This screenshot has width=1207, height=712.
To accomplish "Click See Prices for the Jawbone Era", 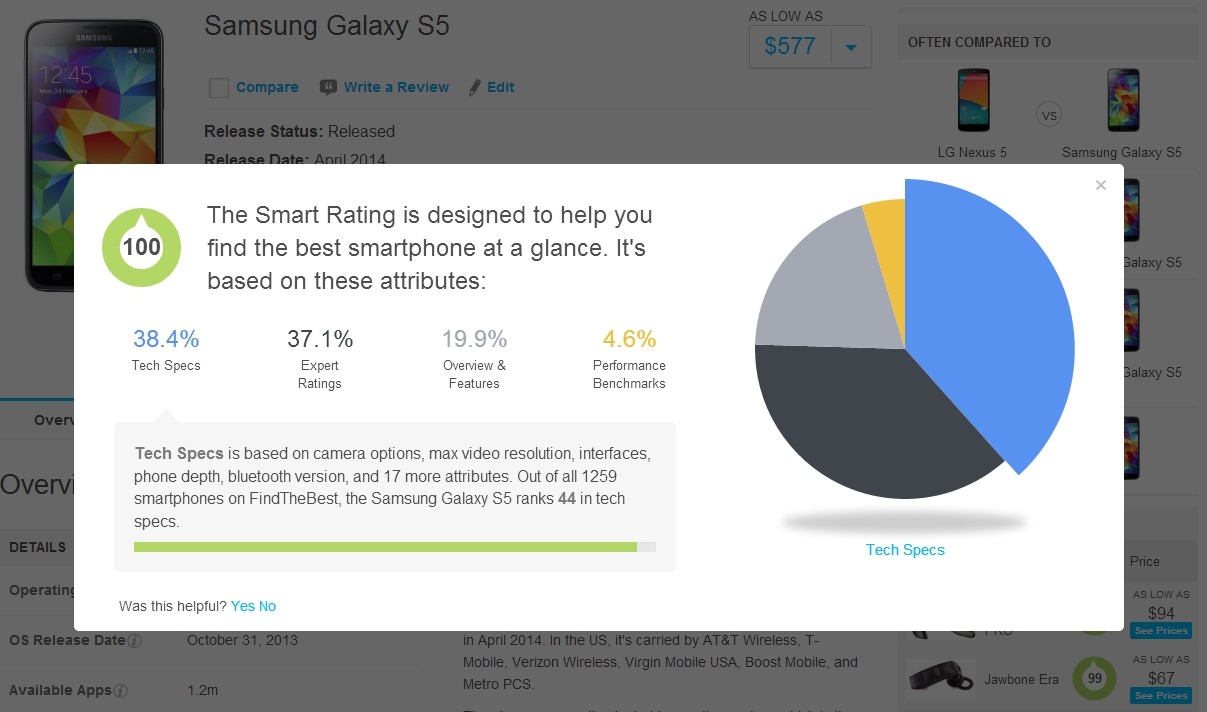I will pyautogui.click(x=1161, y=695).
